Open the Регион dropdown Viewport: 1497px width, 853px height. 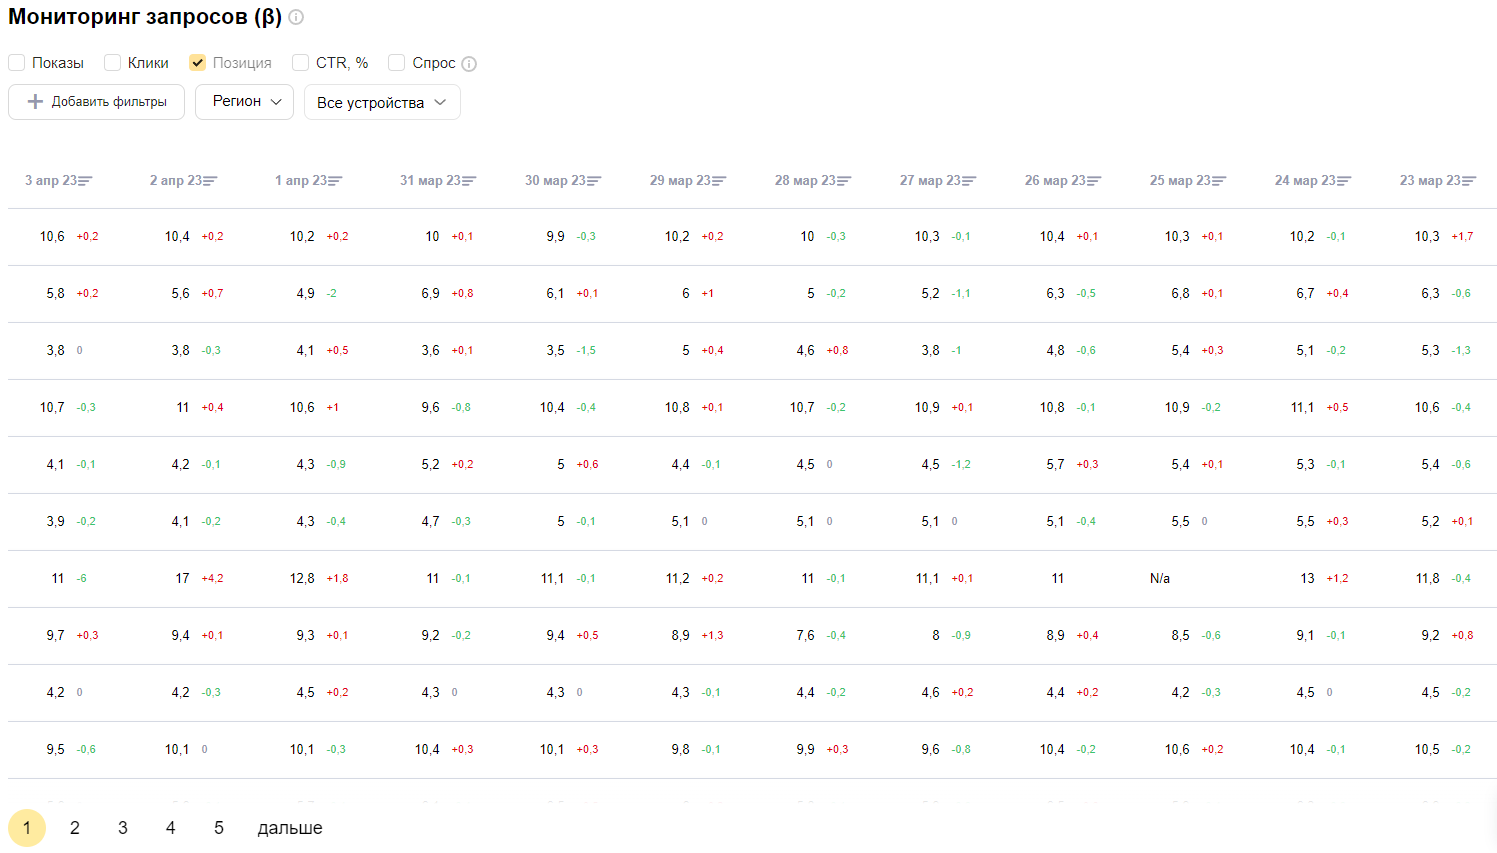click(245, 102)
